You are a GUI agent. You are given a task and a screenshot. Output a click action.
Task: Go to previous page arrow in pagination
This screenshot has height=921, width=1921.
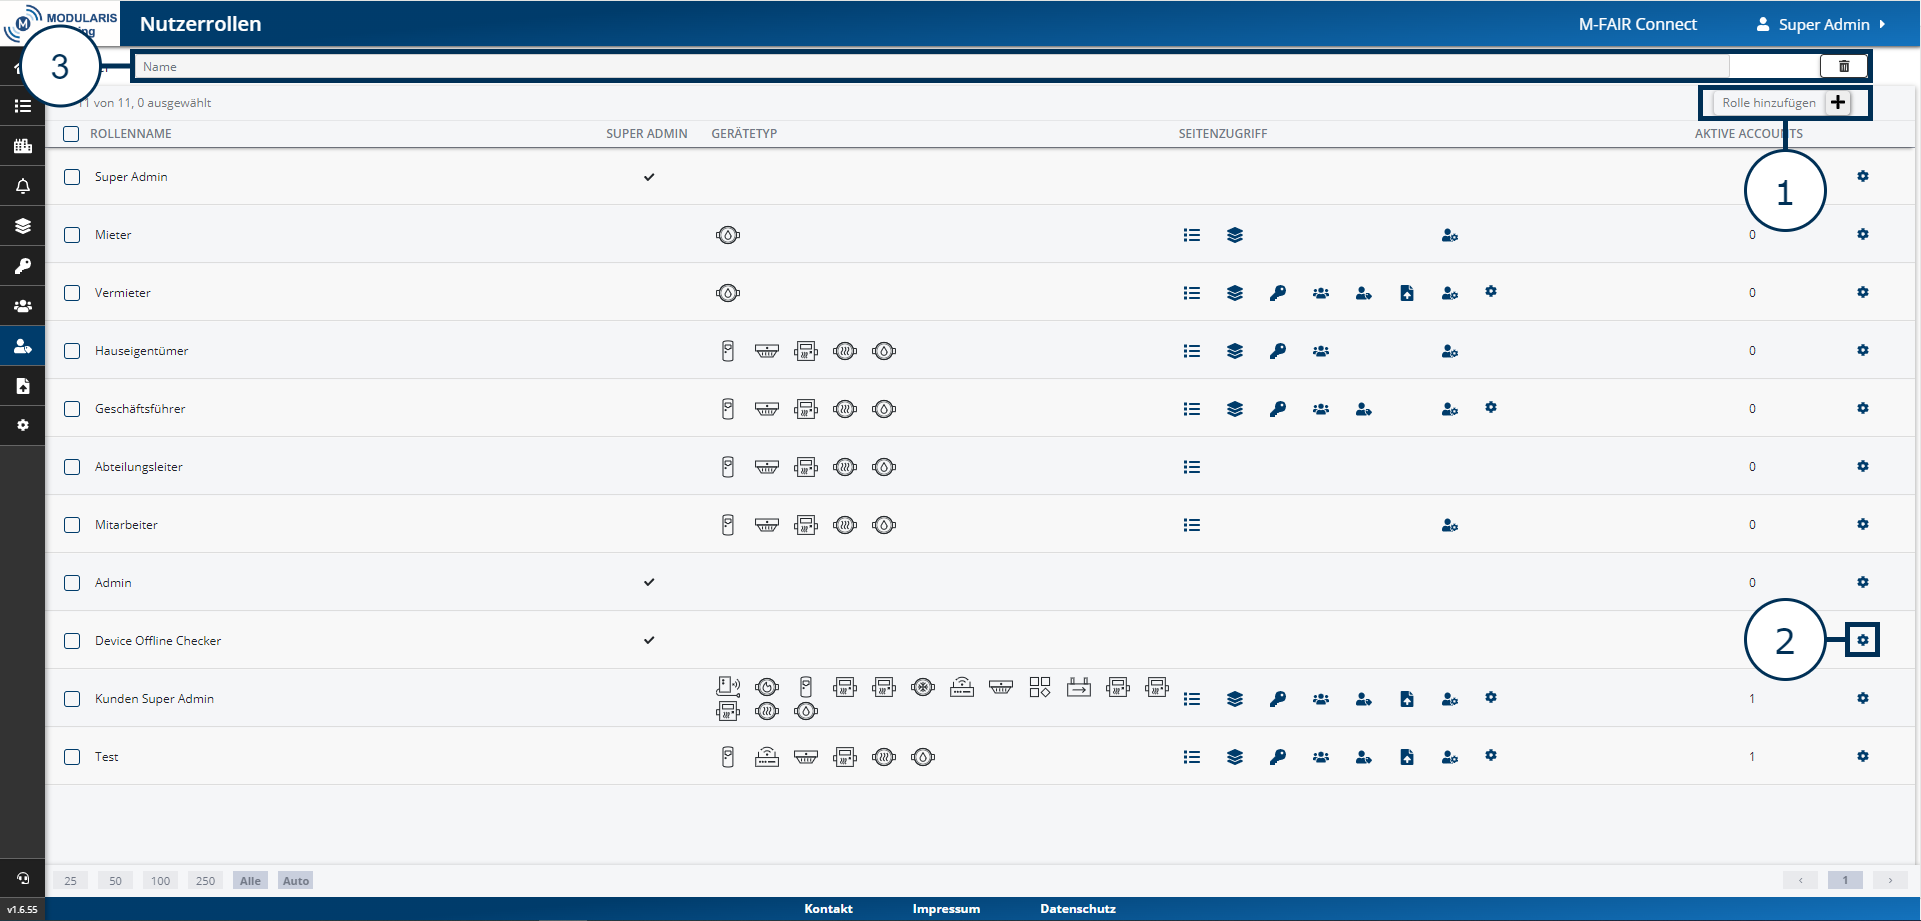[x=1800, y=880]
